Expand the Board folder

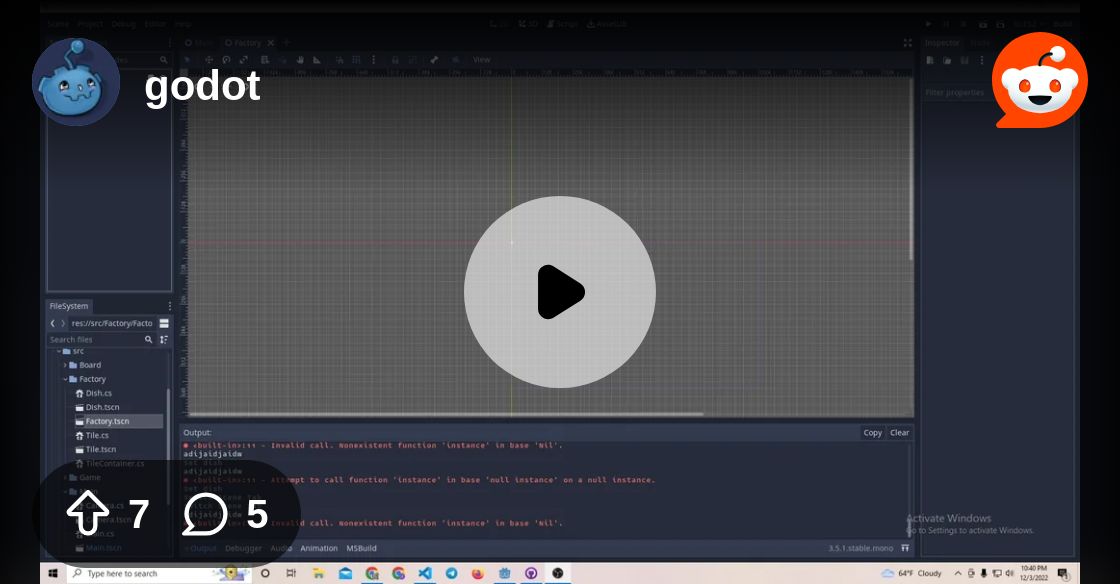pyautogui.click(x=65, y=365)
